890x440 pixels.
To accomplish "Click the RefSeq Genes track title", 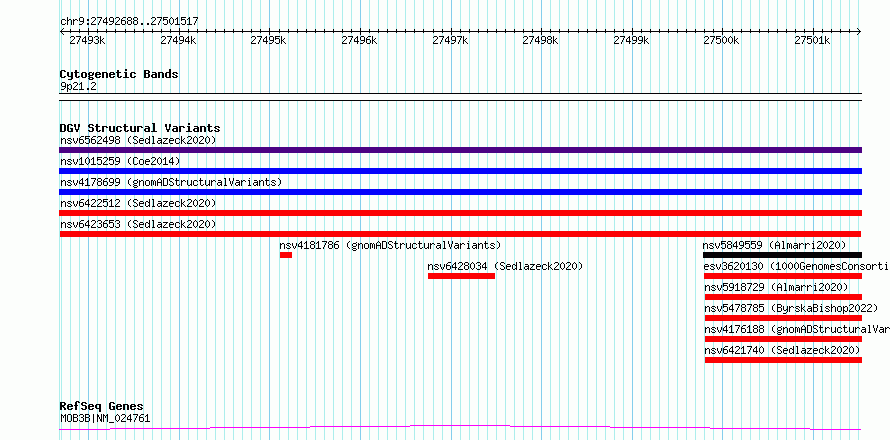I will tap(102, 406).
